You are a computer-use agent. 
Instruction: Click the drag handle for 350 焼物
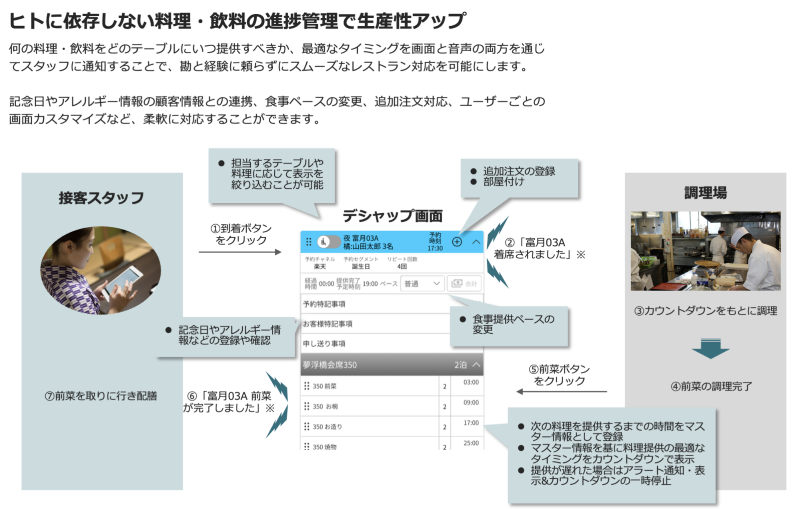point(307,446)
